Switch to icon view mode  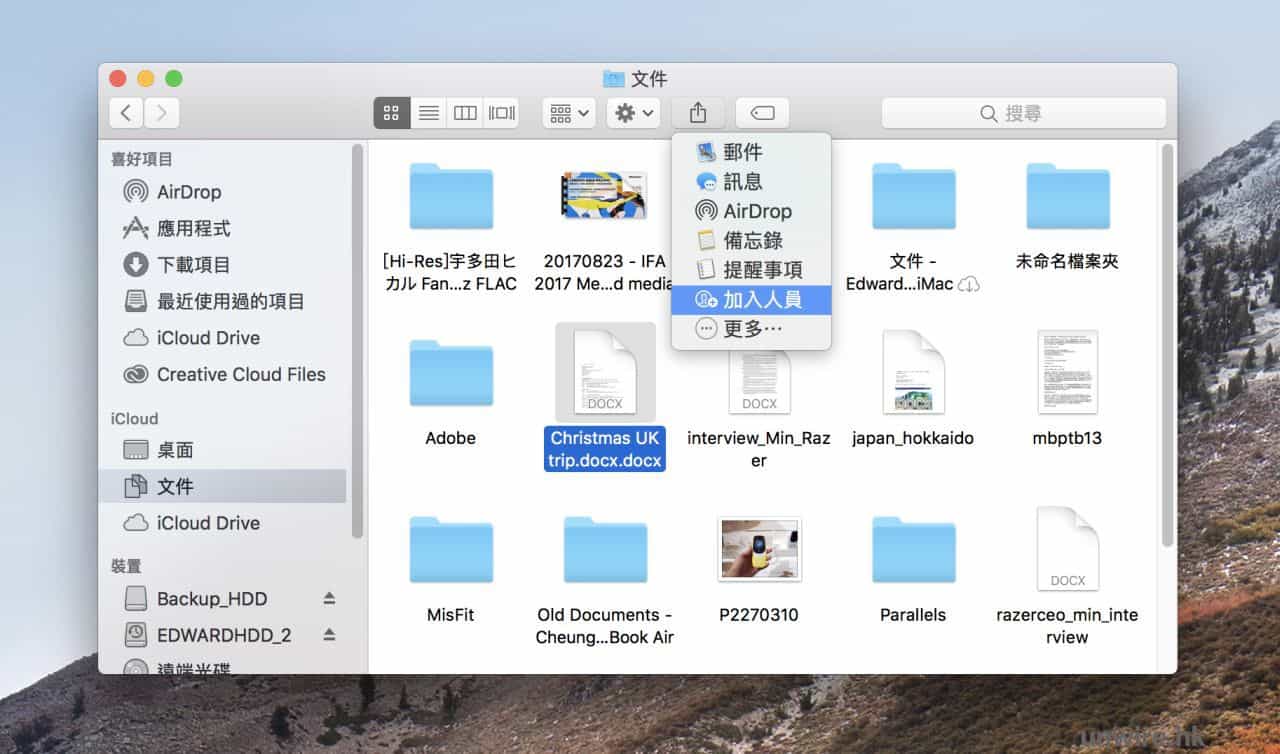pyautogui.click(x=392, y=113)
